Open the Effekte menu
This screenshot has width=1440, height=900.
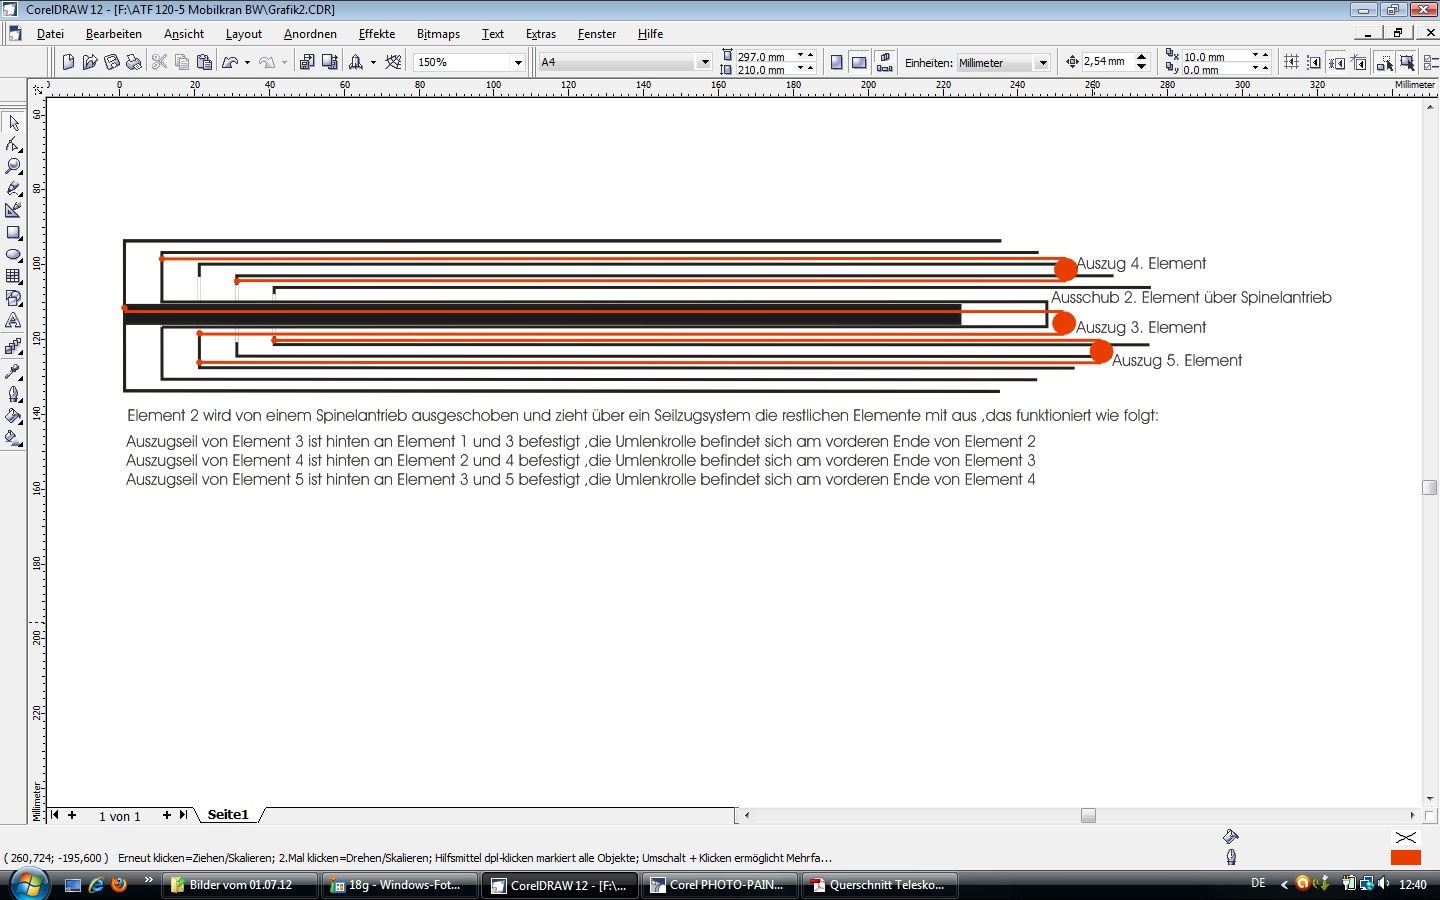[x=376, y=34]
